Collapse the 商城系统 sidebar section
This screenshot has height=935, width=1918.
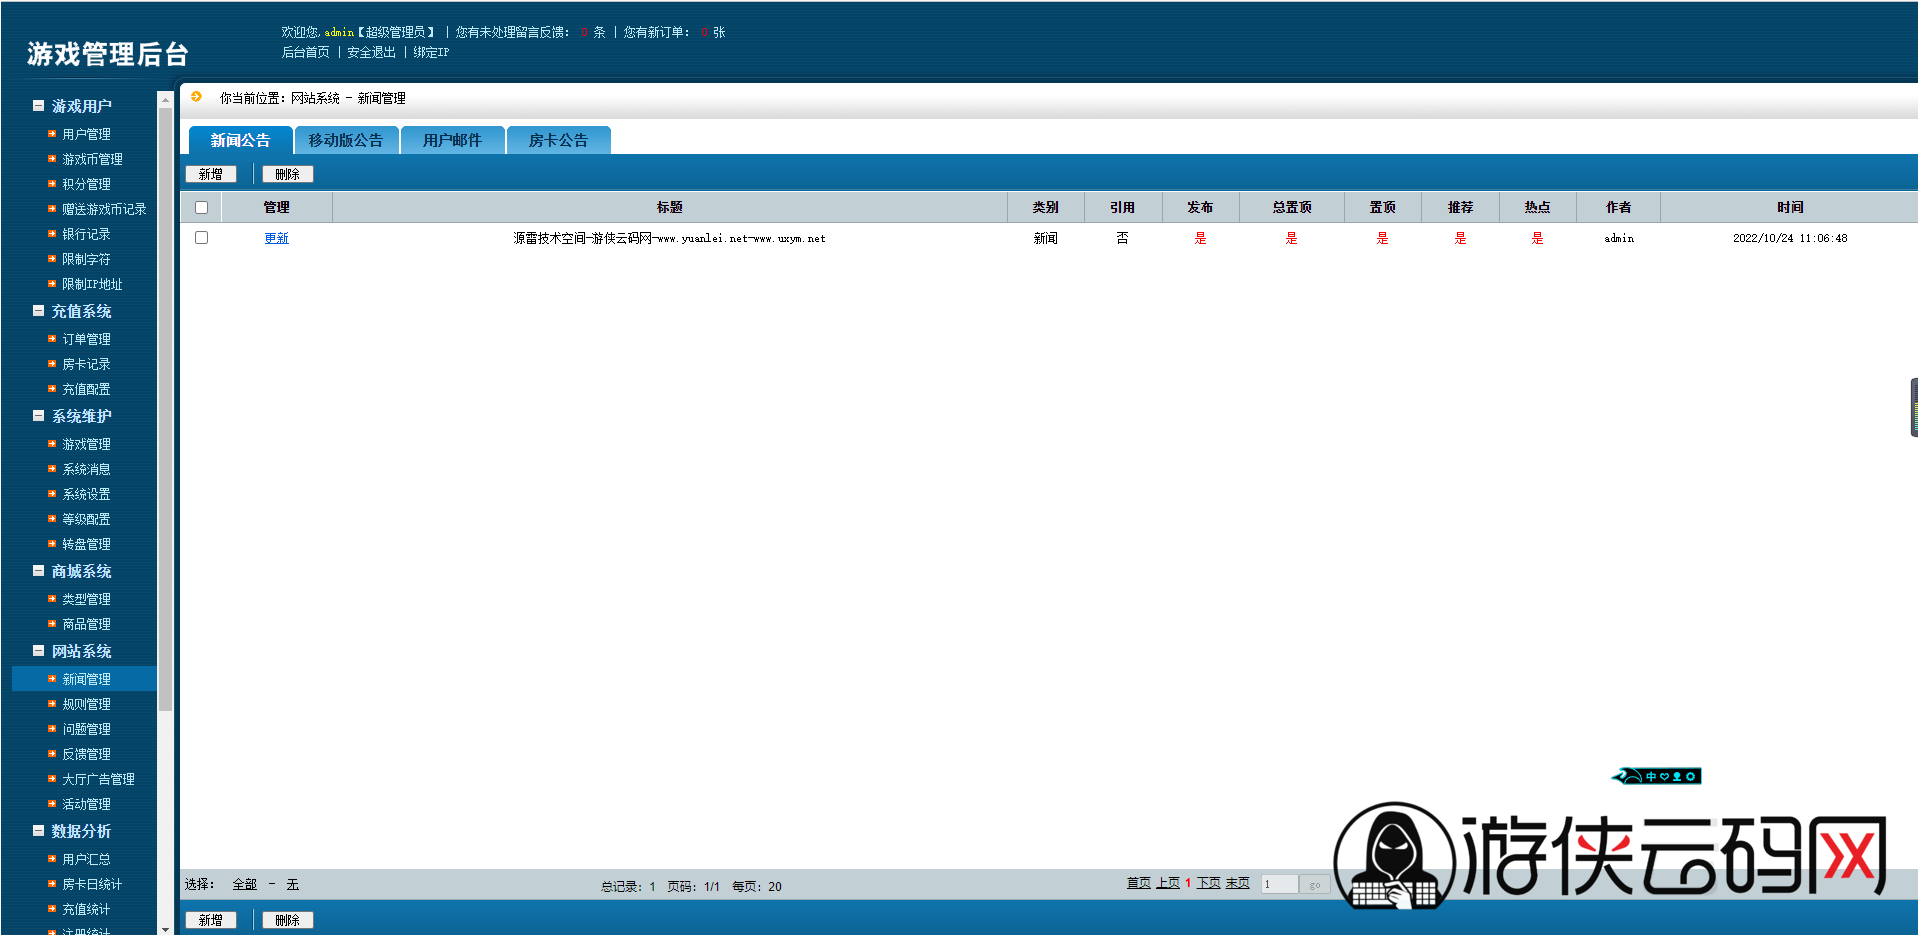[38, 571]
